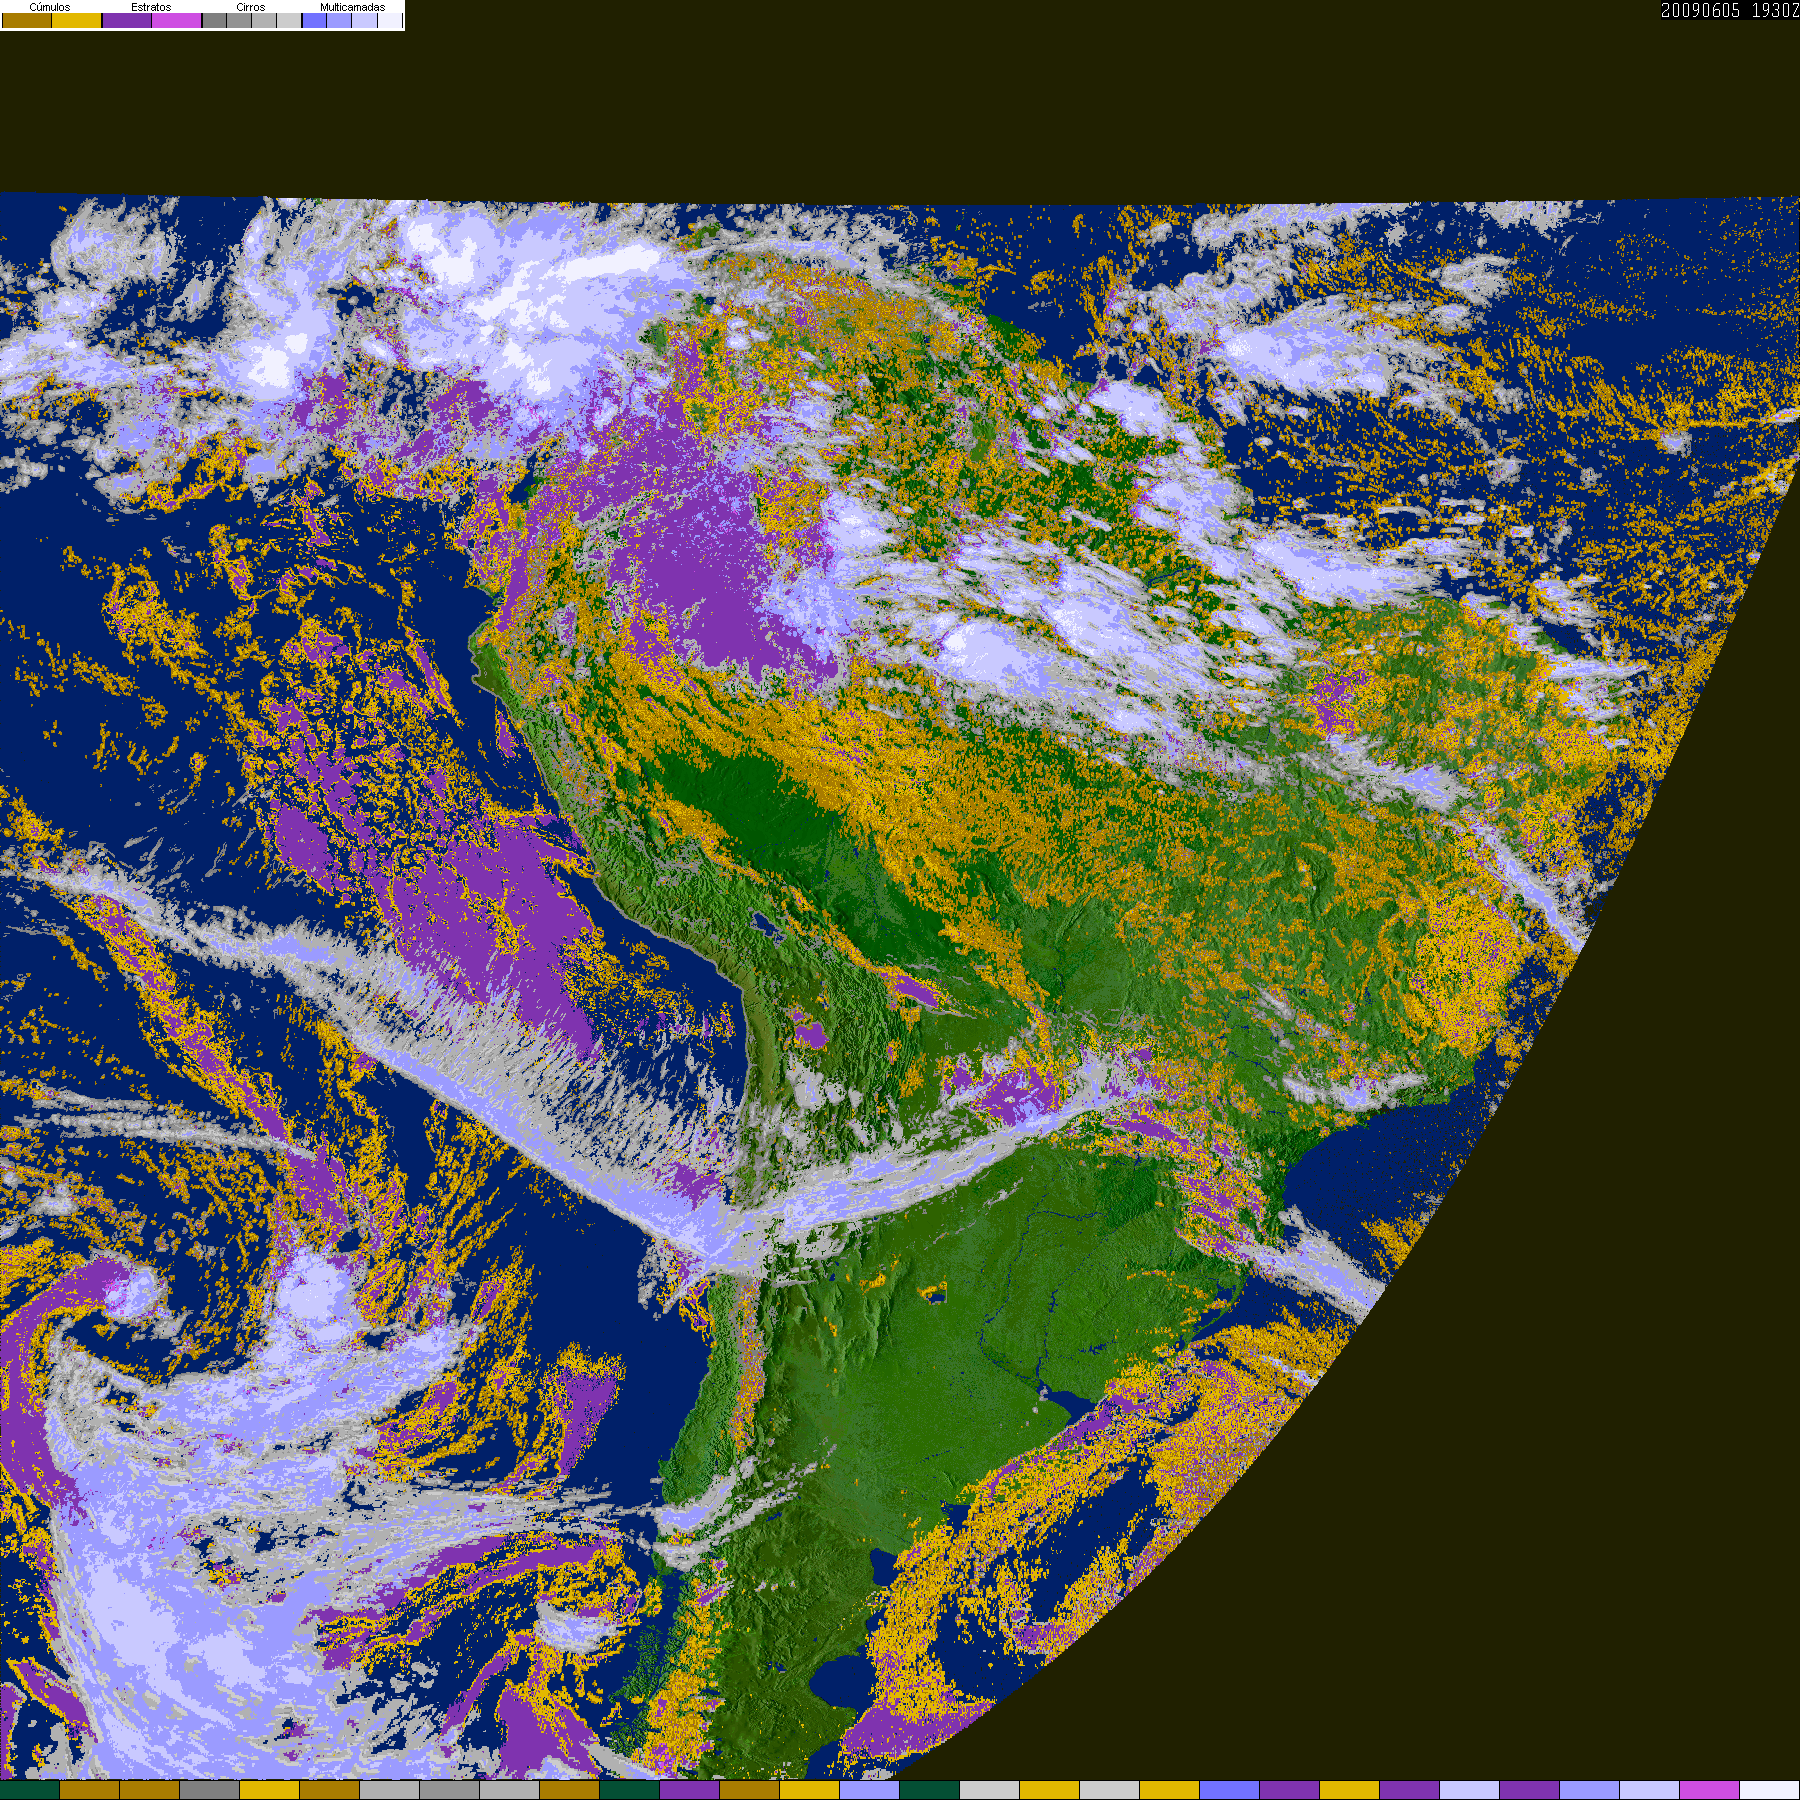Select the yellow Cúmulos legend swatch
The width and height of the screenshot is (1800, 1800).
click(x=77, y=20)
